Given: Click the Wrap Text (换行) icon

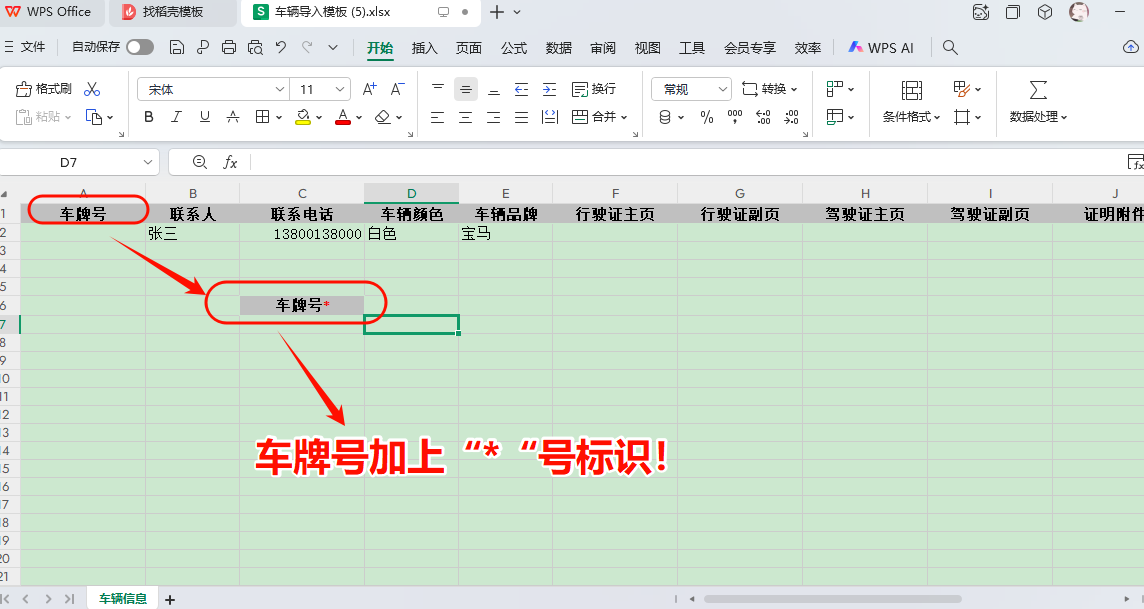Looking at the screenshot, I should pos(591,89).
